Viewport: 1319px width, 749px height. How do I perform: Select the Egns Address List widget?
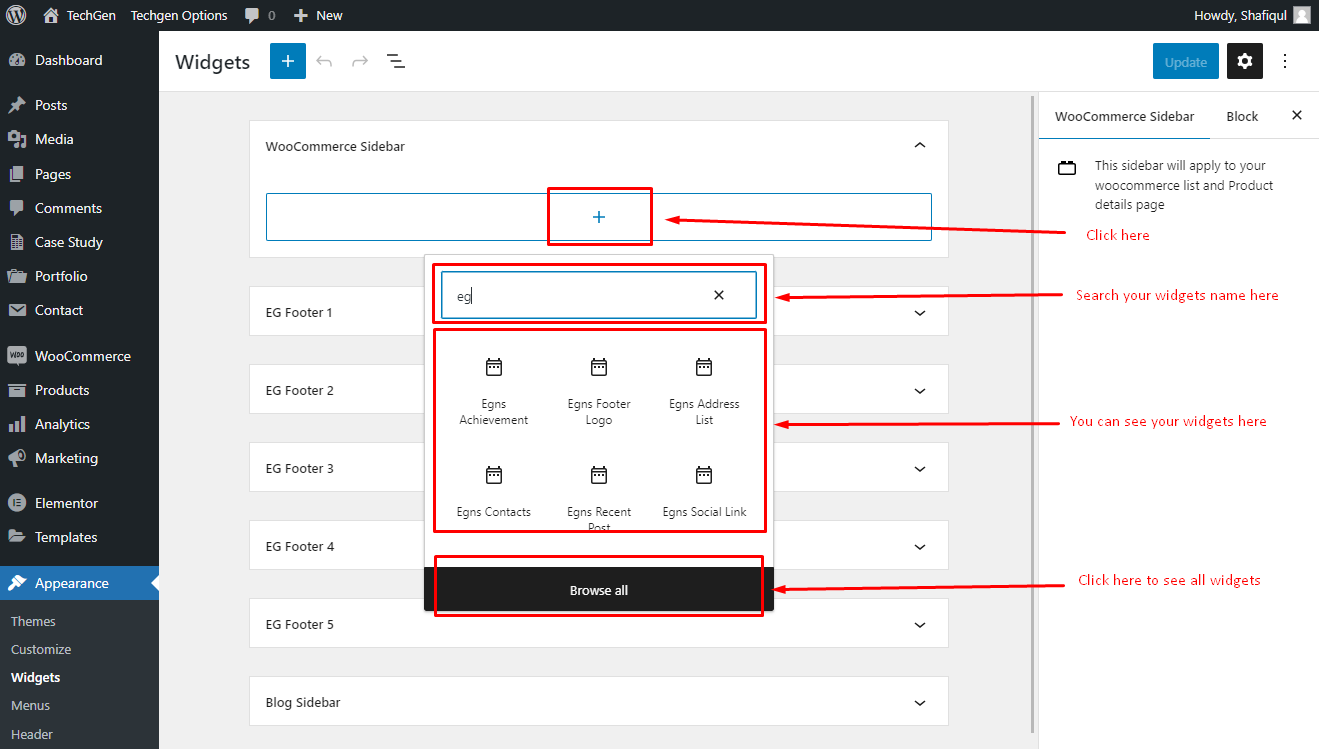704,390
